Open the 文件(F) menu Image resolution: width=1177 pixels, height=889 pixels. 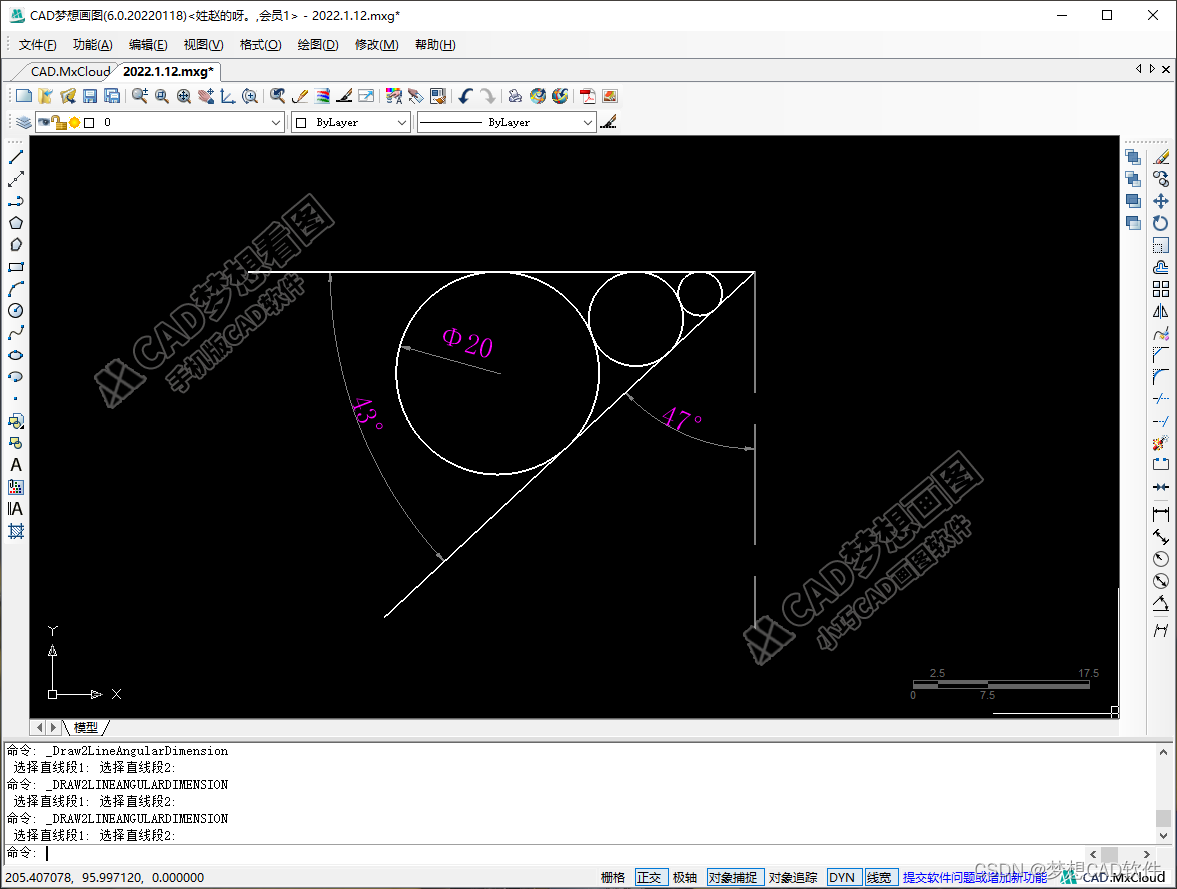pos(37,45)
